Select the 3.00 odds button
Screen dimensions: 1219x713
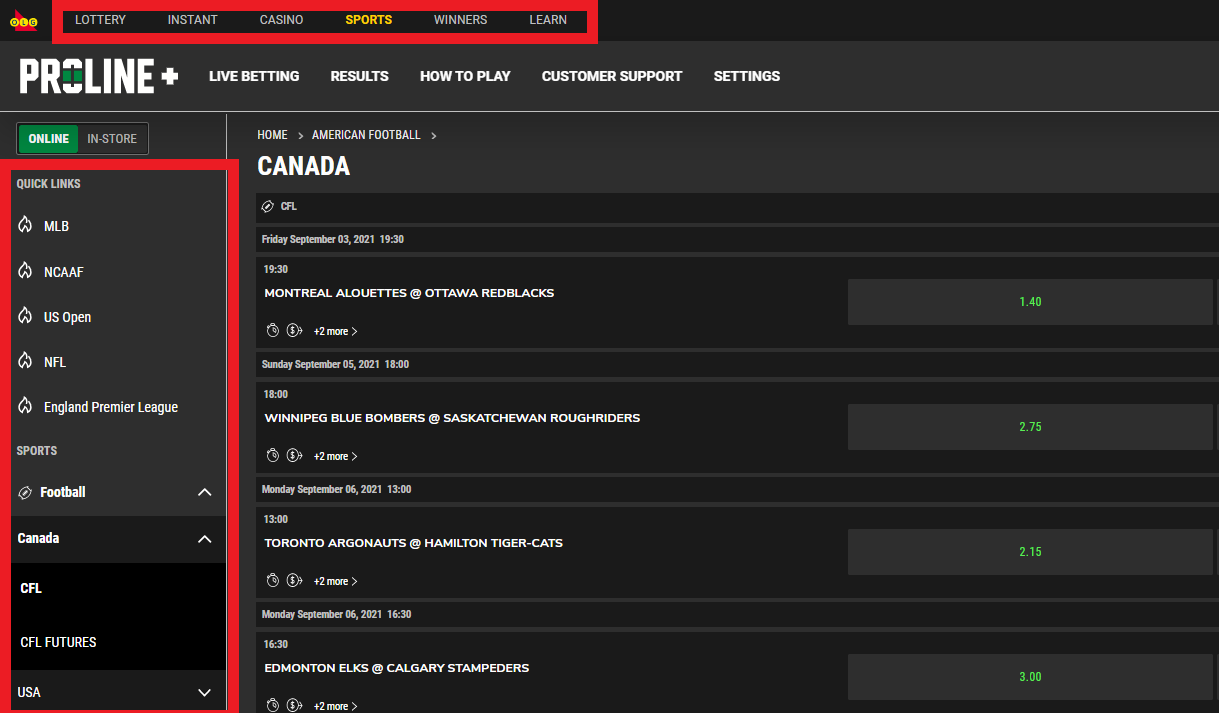click(1030, 677)
